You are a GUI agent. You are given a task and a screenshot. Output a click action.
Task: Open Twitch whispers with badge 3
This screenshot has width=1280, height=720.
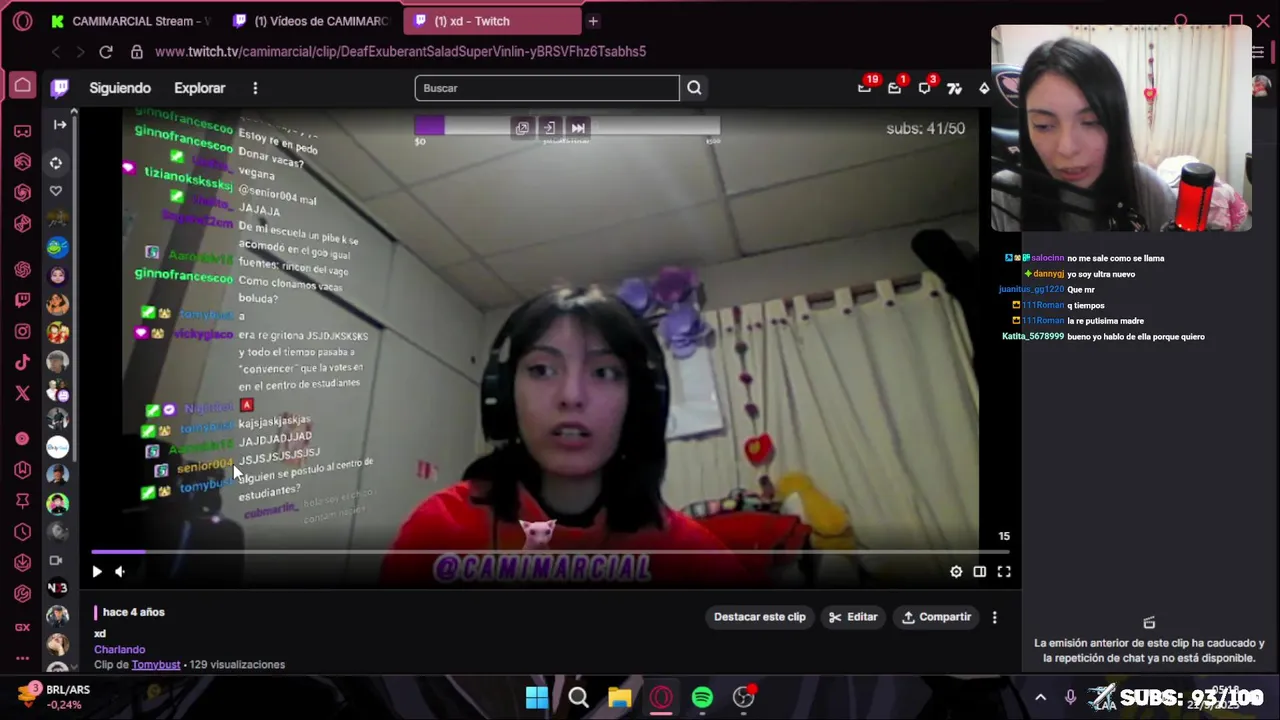[925, 88]
